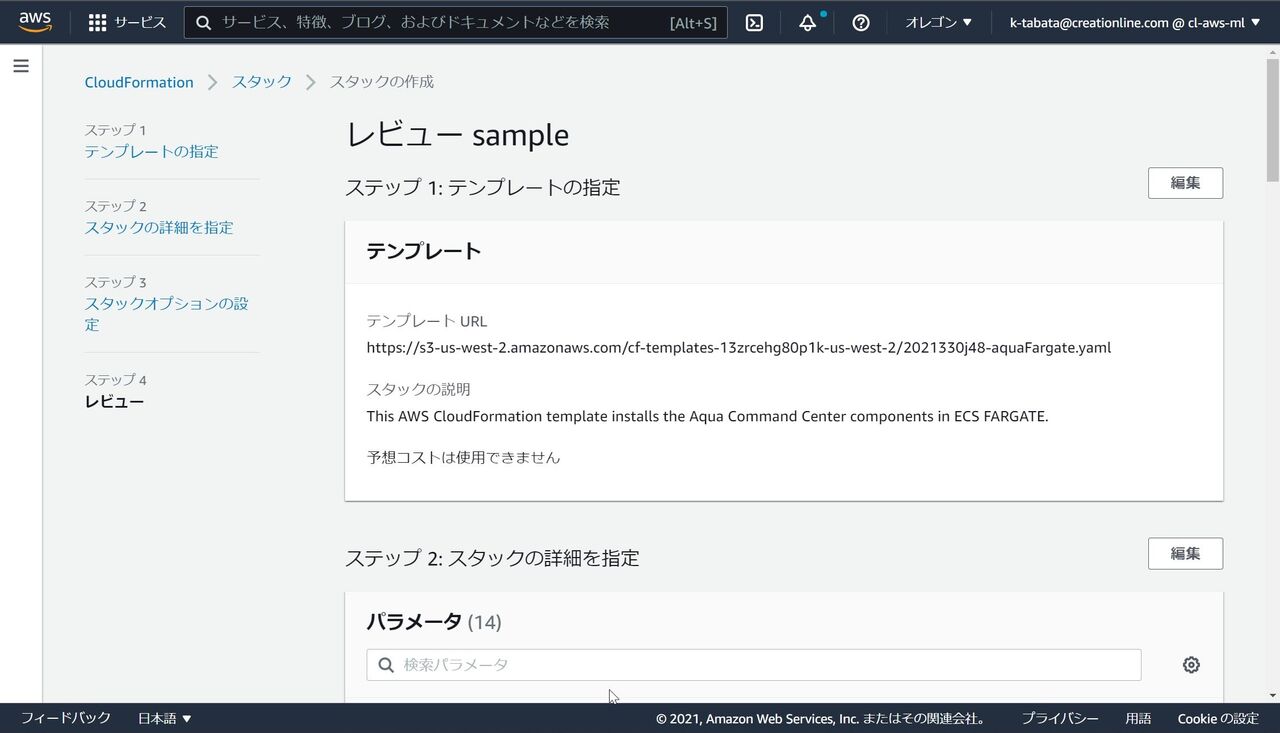This screenshot has height=733, width=1280.
Task: Focus the 検索パラメータ search field
Action: [754, 665]
